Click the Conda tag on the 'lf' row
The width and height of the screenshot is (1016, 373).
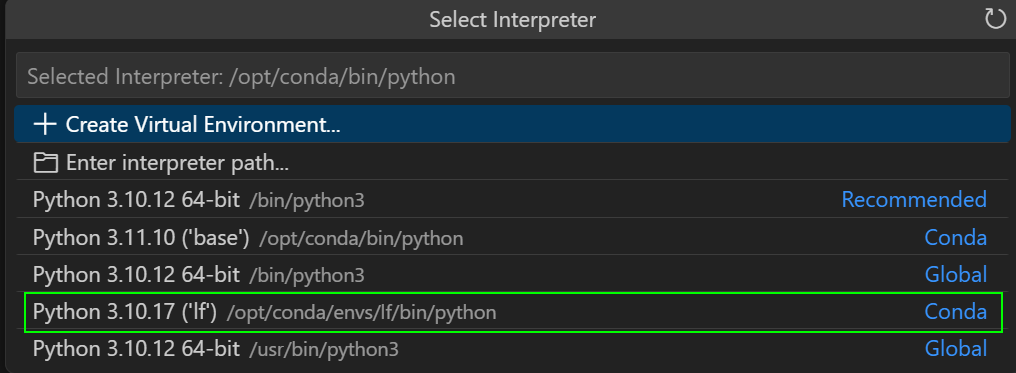click(x=955, y=312)
